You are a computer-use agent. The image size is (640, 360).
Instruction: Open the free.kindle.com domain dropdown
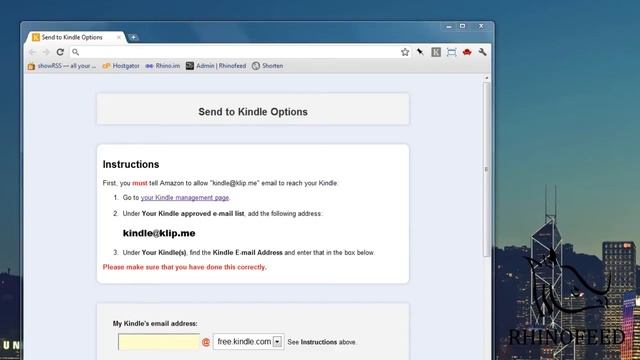(249, 342)
